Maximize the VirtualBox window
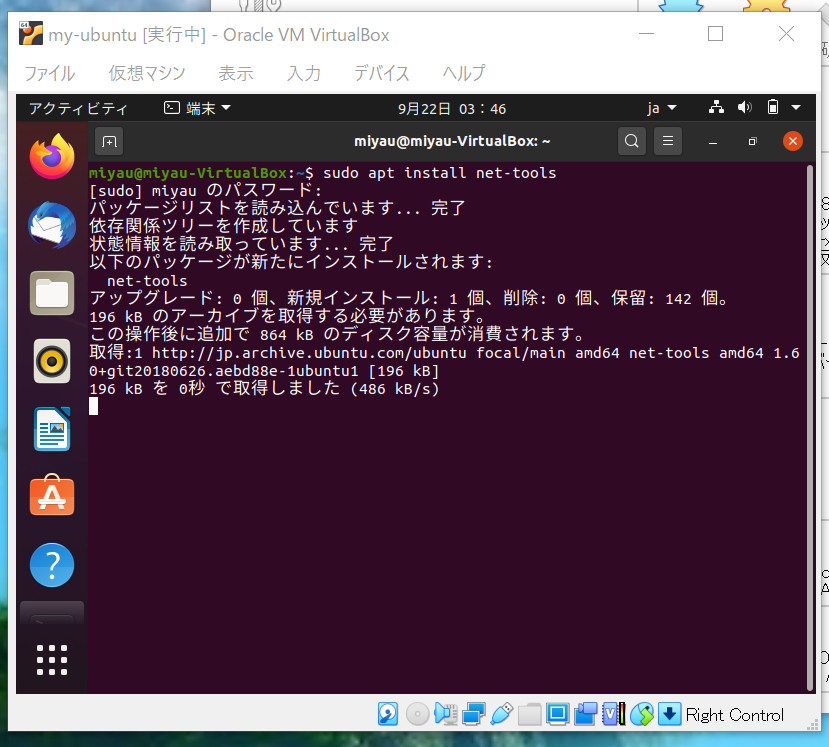 point(715,34)
